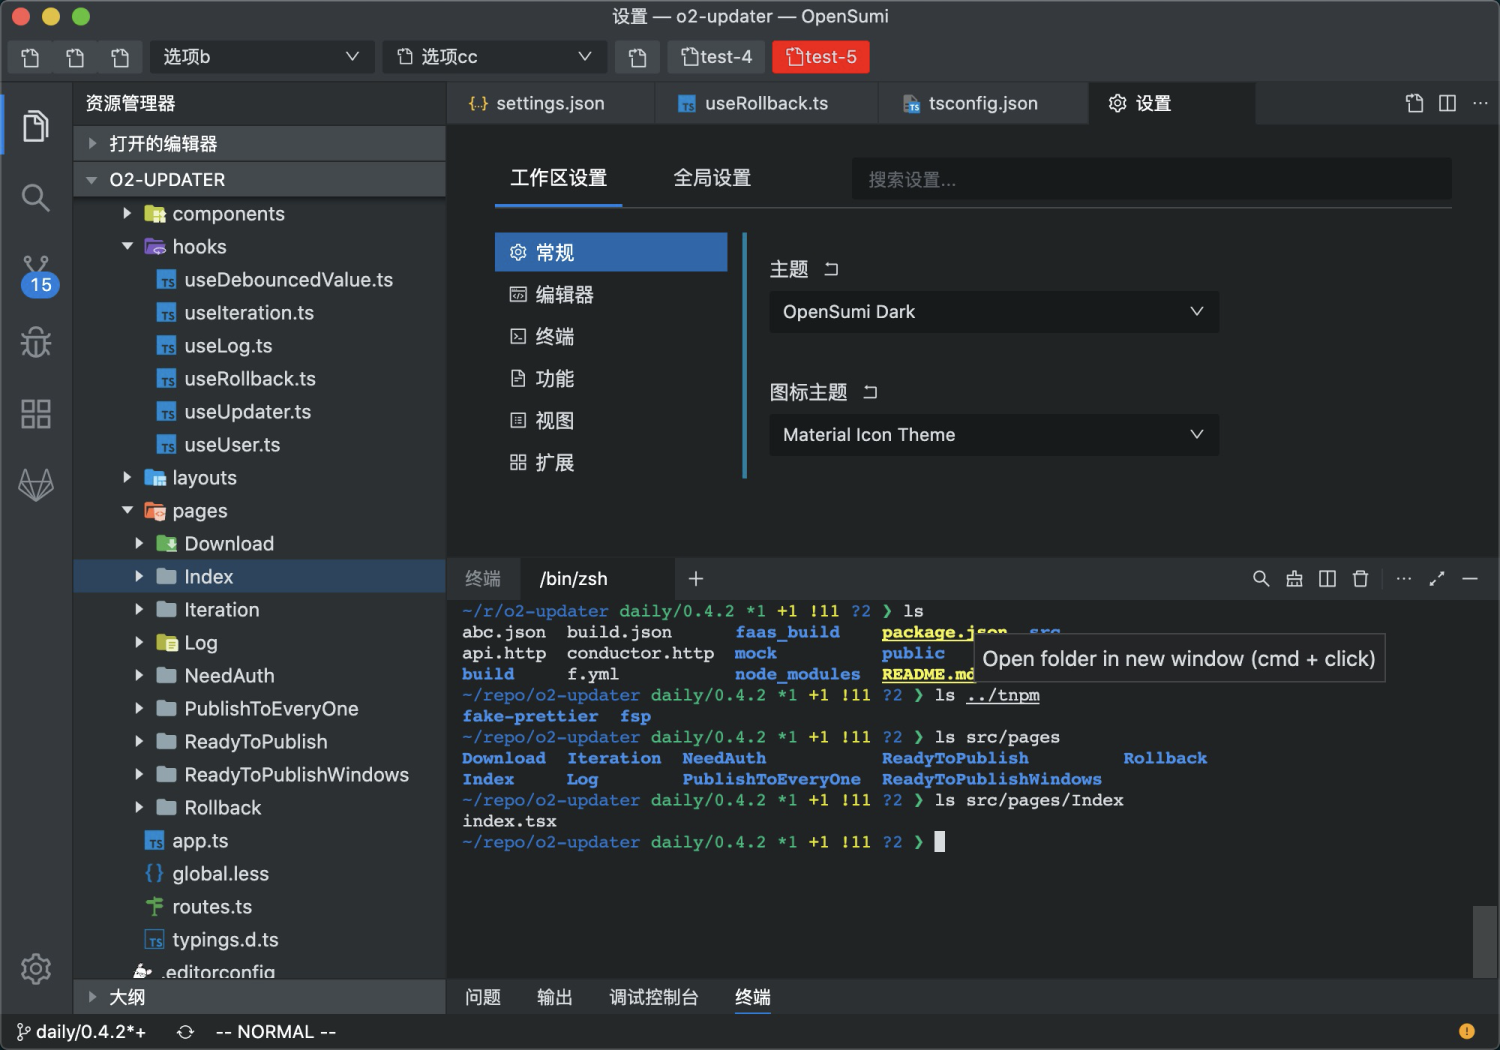Click the settings gear at bottom of activity bar
1500x1050 pixels.
click(36, 968)
